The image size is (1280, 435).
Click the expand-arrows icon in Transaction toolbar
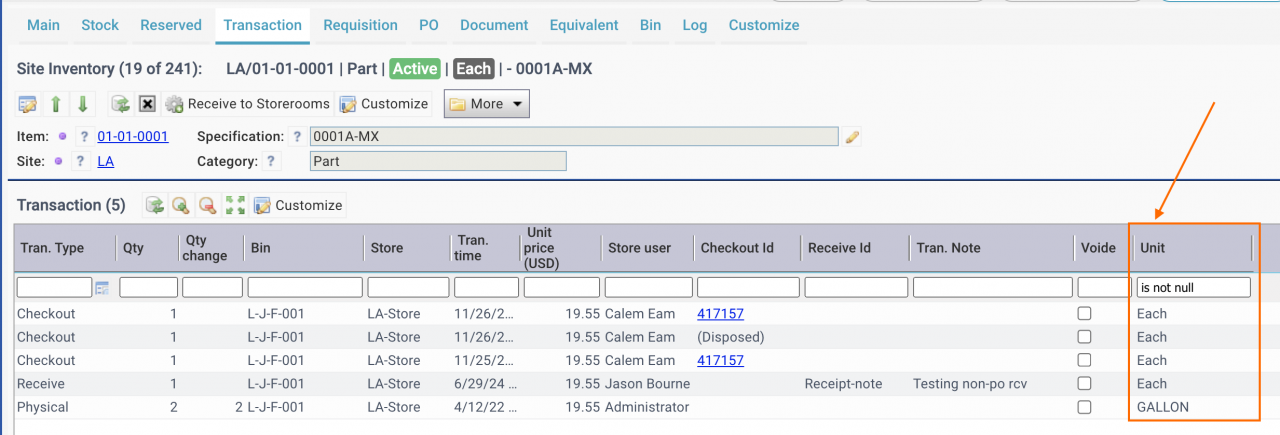236,205
